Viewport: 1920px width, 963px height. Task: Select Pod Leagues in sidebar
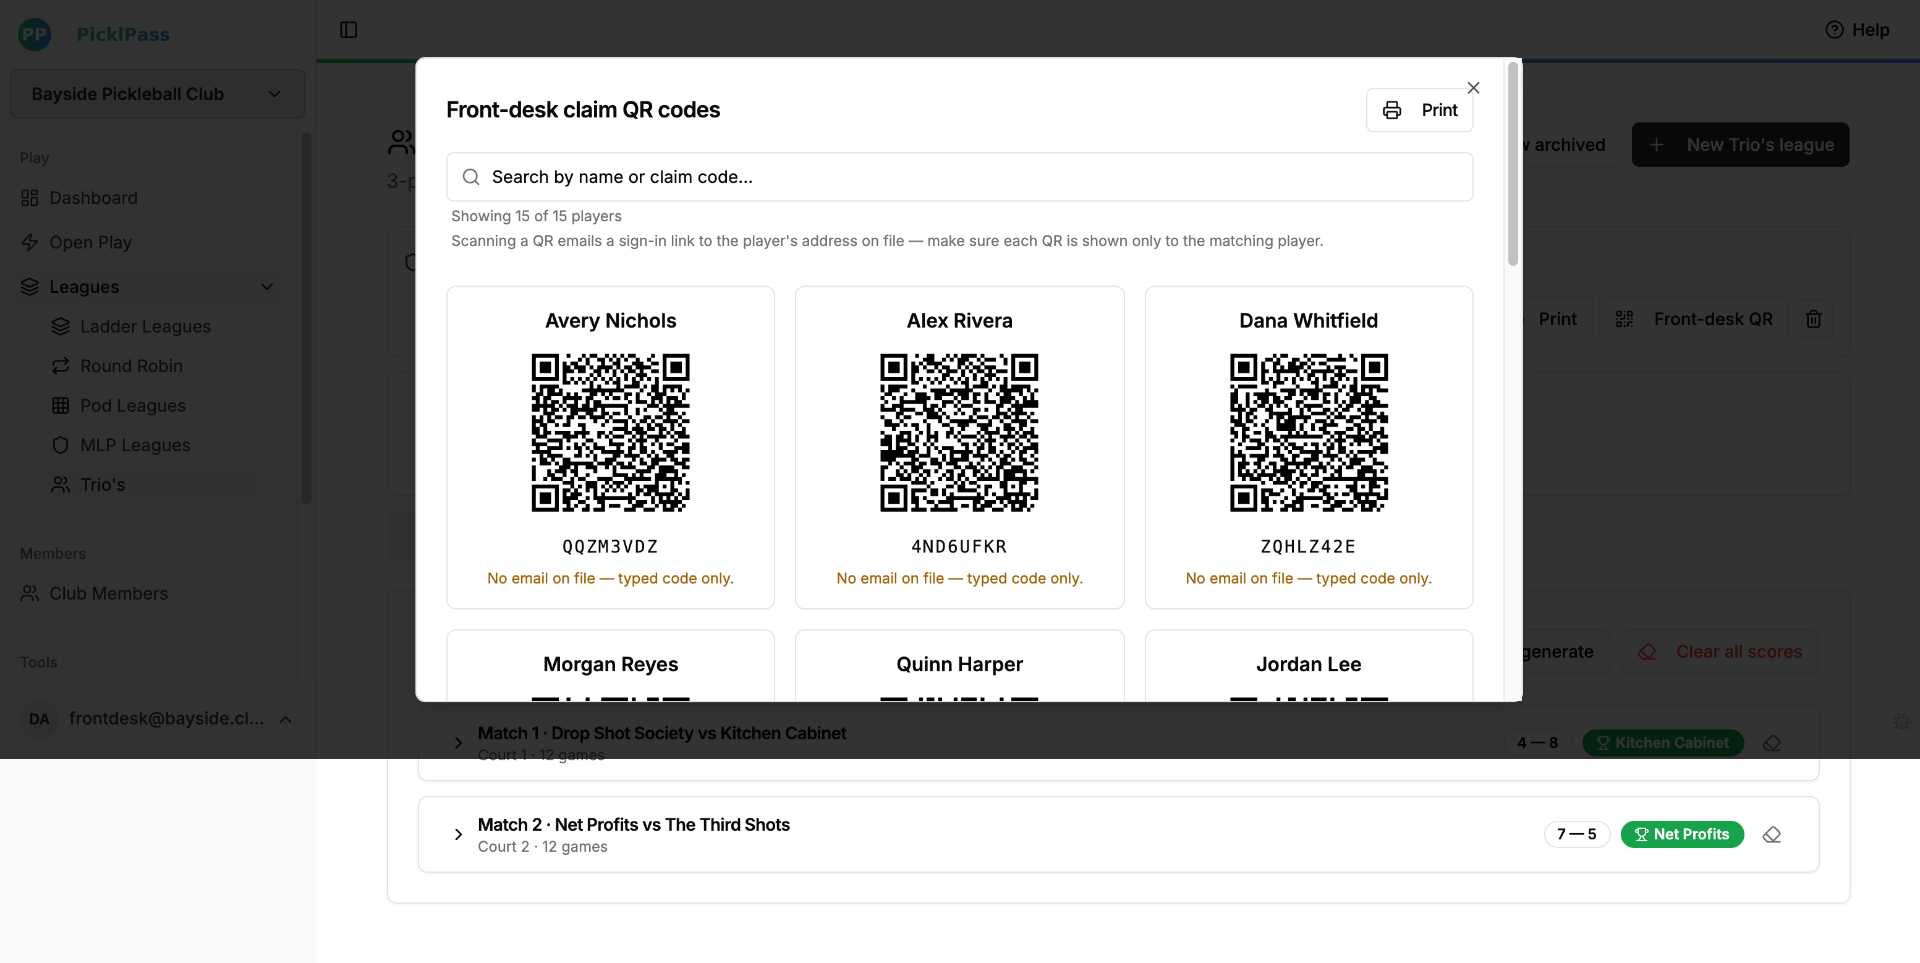133,405
